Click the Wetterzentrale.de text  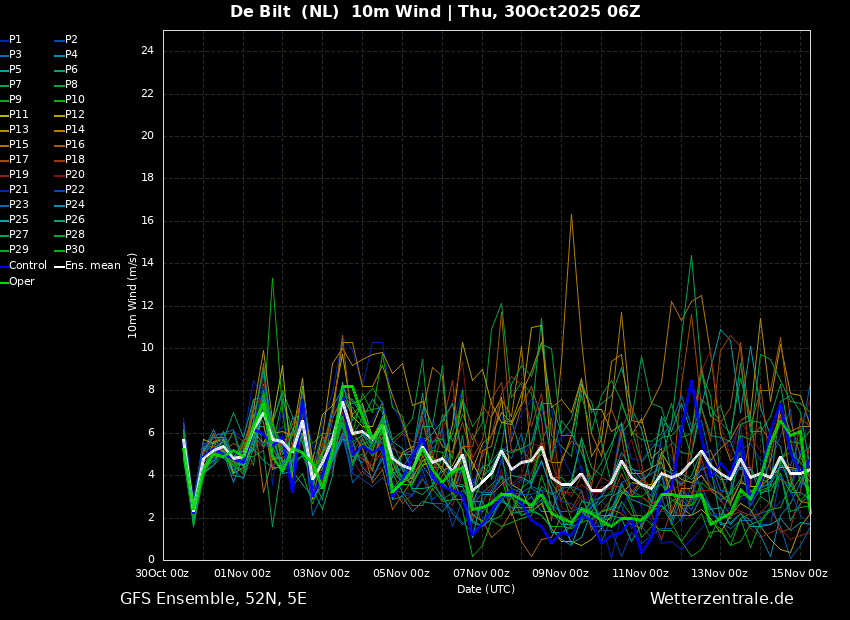722,599
